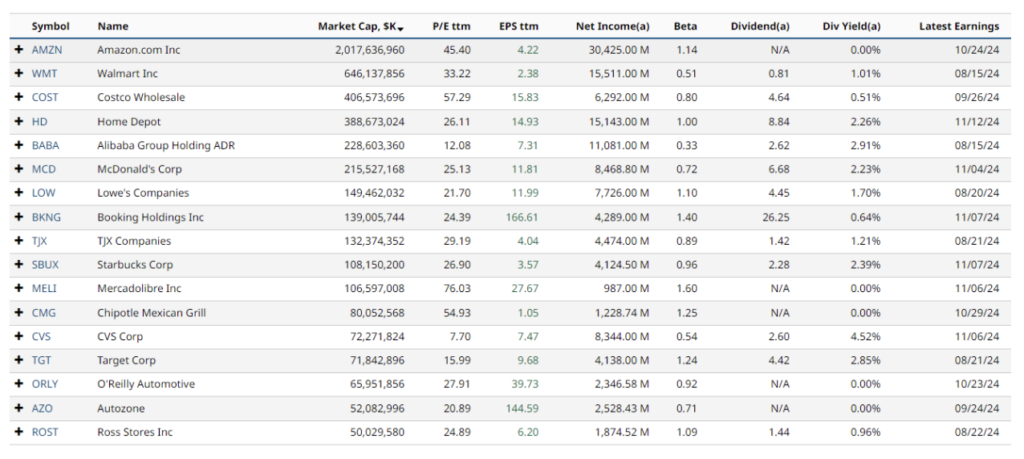Select the name O'Reilly Automotive
Image resolution: width=1024 pixels, height=459 pixels.
coord(146,384)
